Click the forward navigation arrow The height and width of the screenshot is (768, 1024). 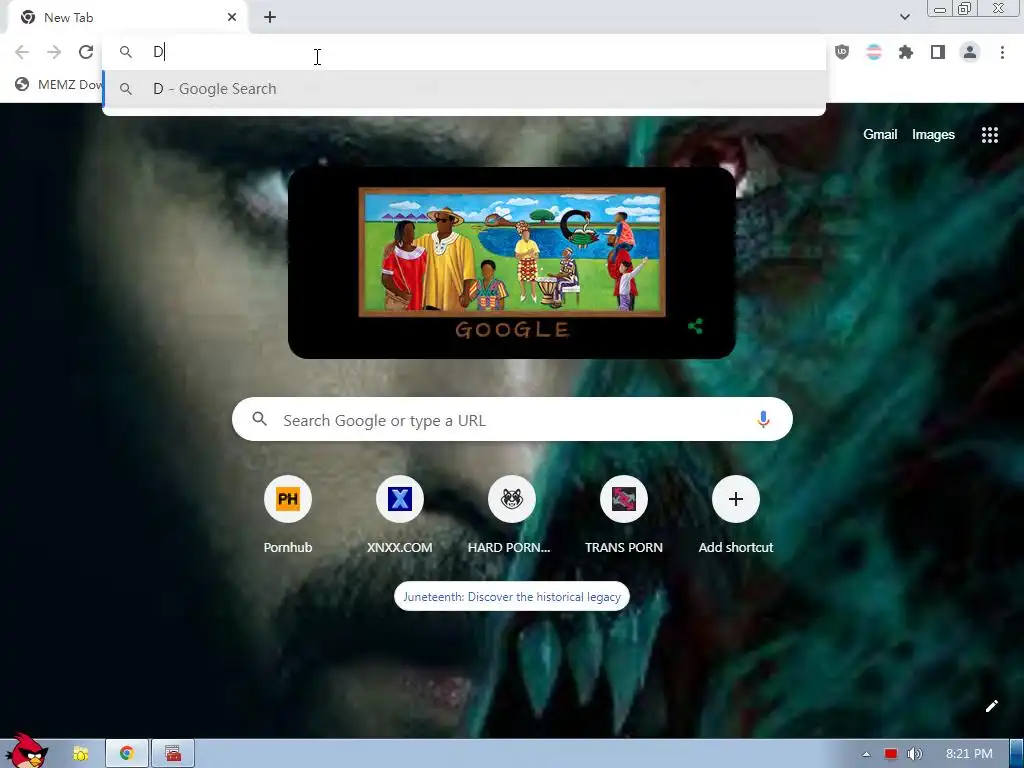[x=54, y=52]
